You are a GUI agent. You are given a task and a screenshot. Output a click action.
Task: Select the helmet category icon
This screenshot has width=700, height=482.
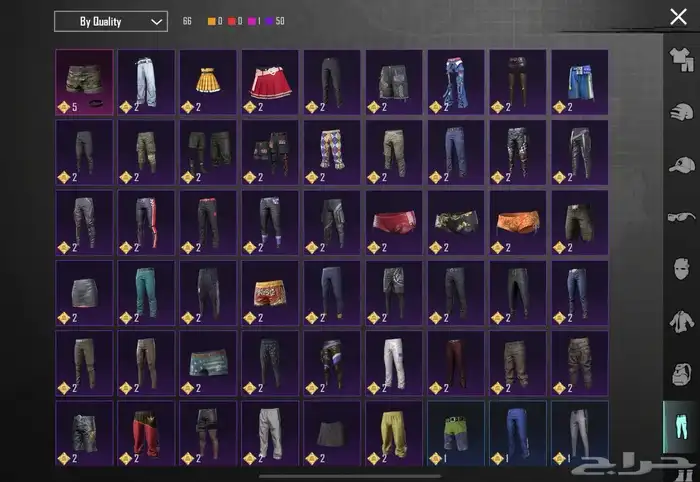pyautogui.click(x=680, y=112)
